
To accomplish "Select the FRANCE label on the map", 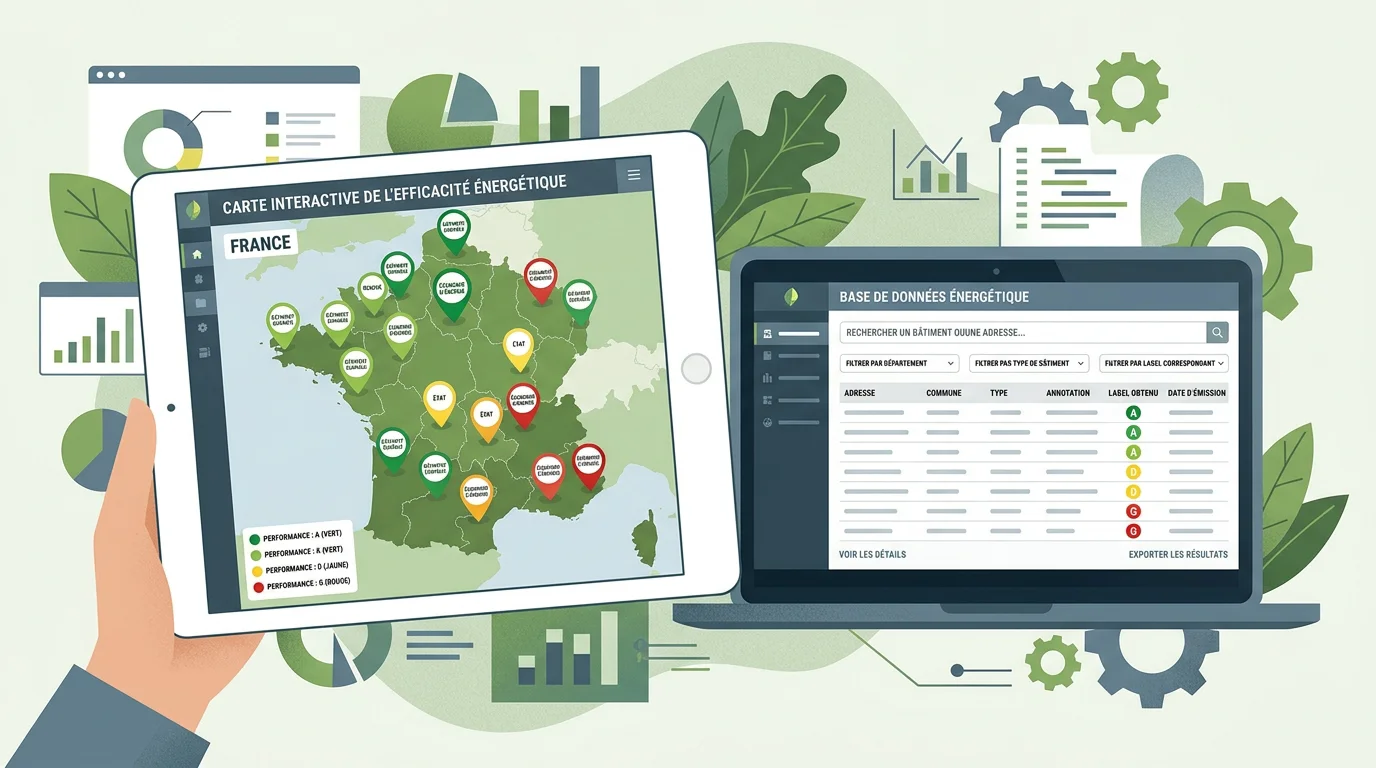I will coord(260,244).
